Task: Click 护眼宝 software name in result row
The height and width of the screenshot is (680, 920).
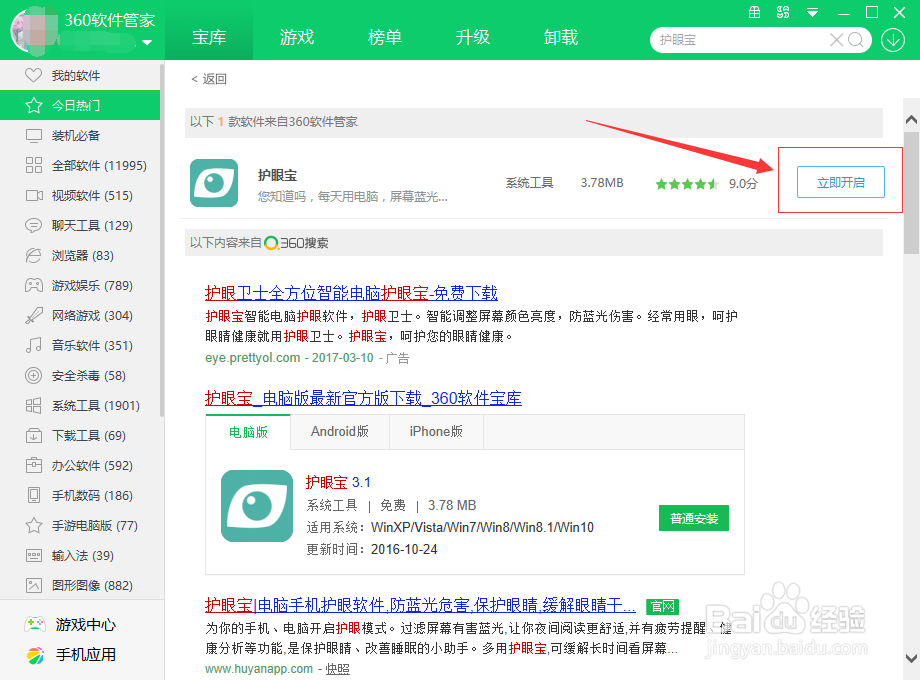Action: tap(277, 175)
